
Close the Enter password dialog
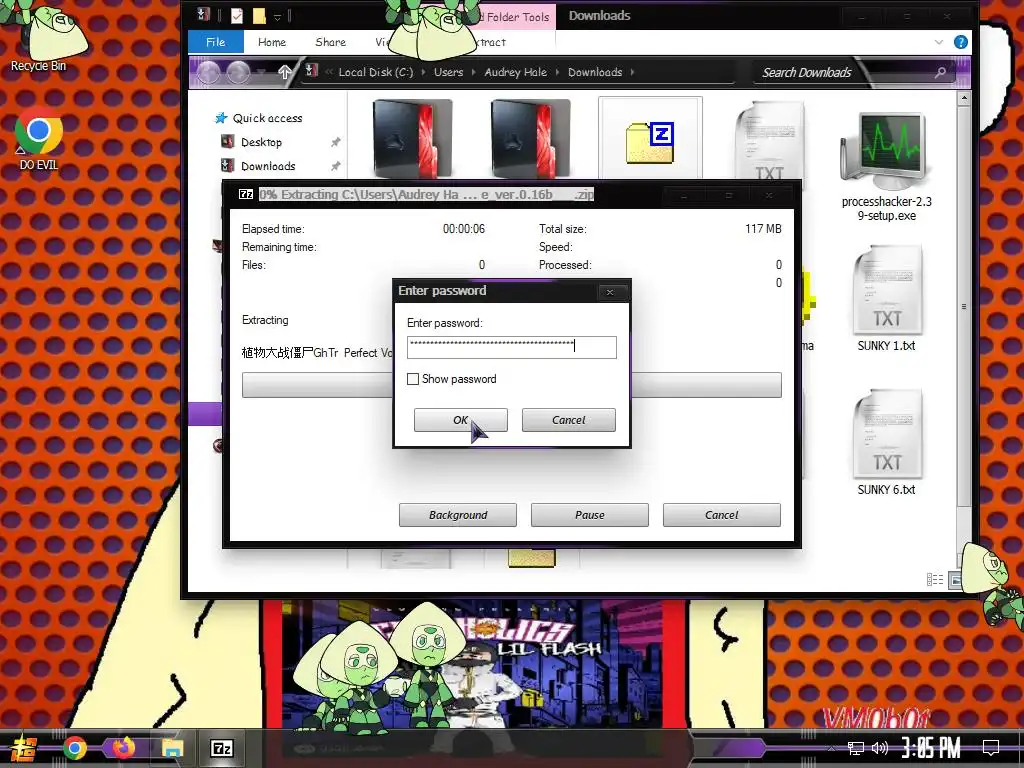tap(610, 292)
